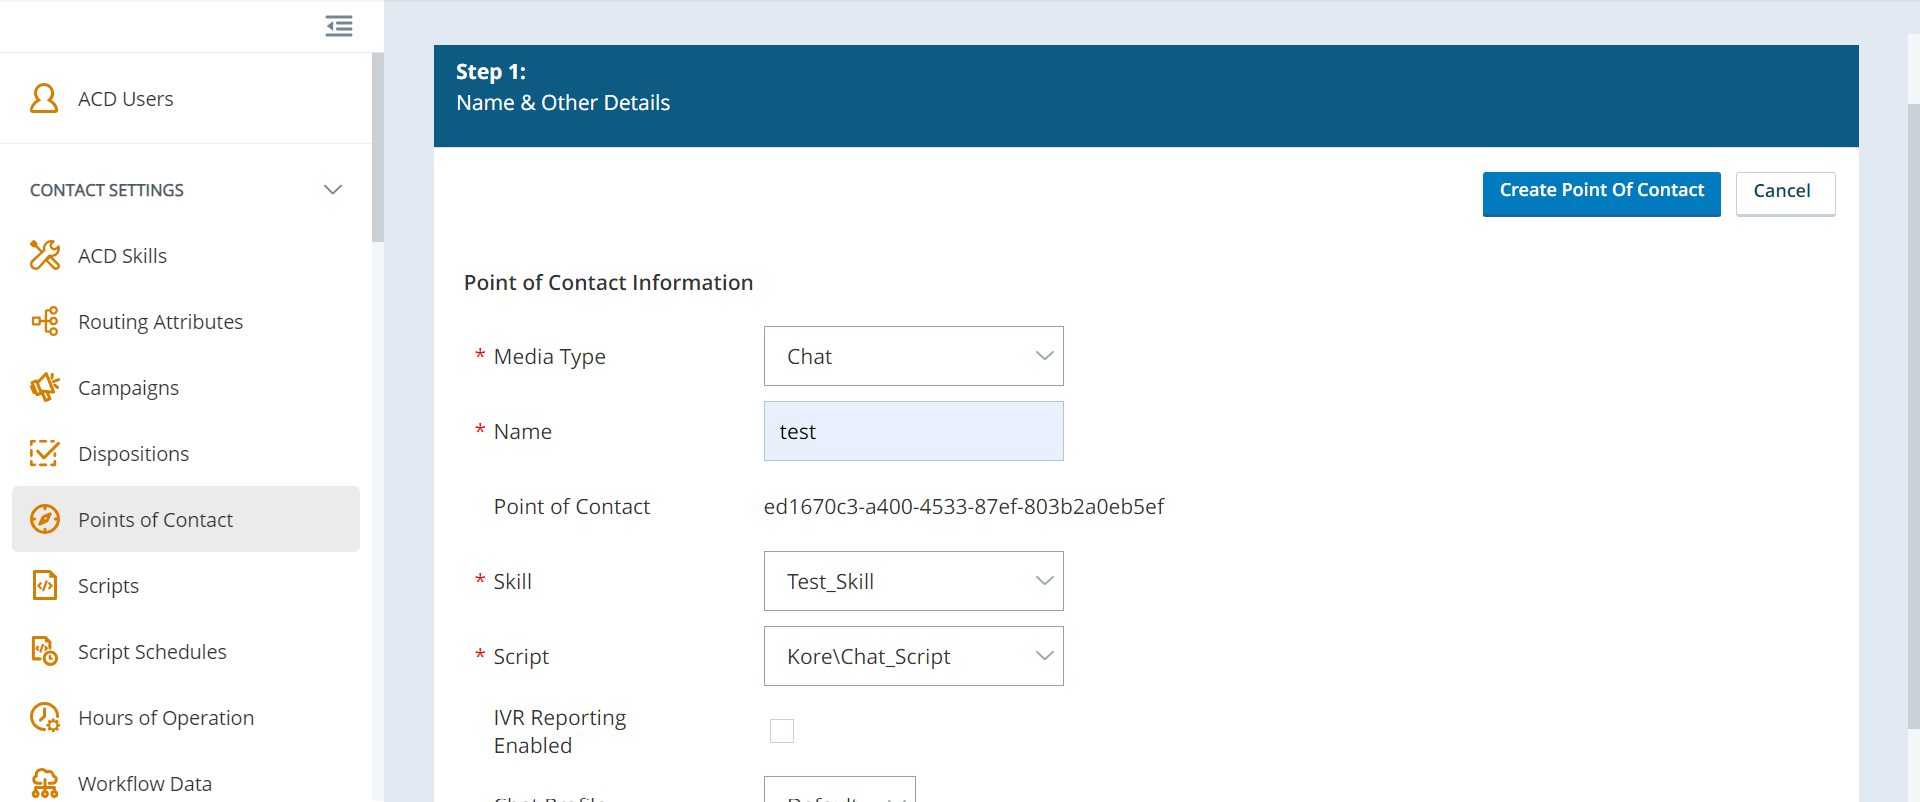Click the ACD Users person icon
1920x802 pixels.
tap(44, 98)
